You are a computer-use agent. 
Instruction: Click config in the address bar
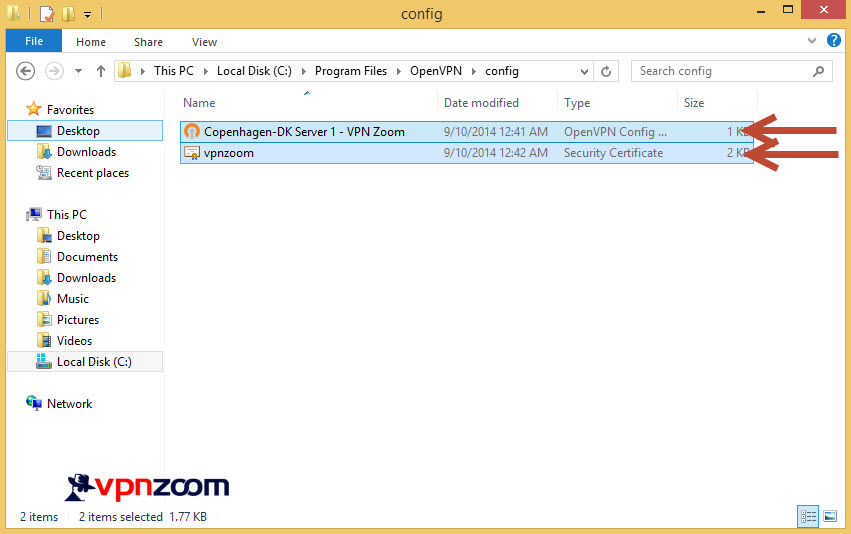tap(501, 71)
